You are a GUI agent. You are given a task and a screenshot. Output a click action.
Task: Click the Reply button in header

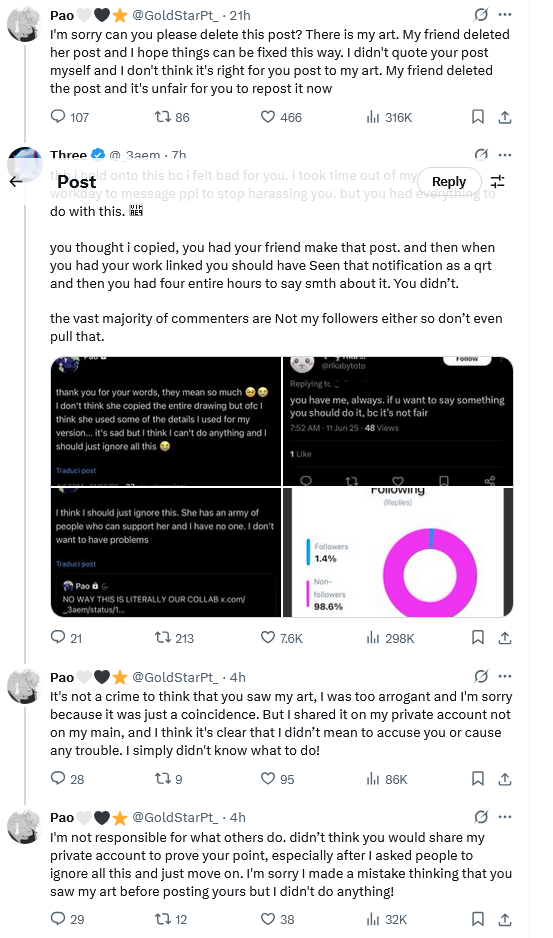(x=449, y=181)
